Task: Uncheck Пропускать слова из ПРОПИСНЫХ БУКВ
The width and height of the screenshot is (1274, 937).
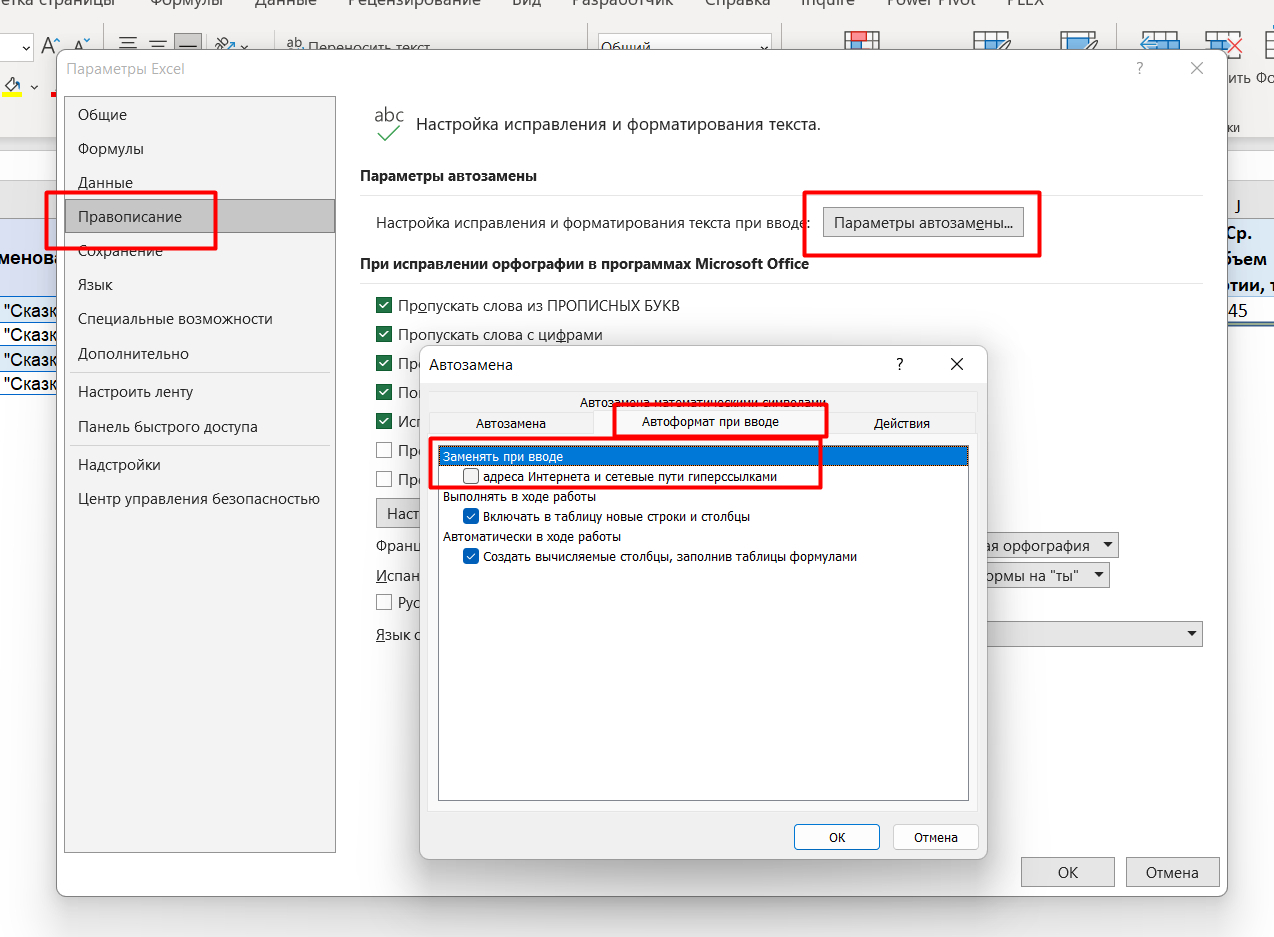Action: [x=384, y=305]
